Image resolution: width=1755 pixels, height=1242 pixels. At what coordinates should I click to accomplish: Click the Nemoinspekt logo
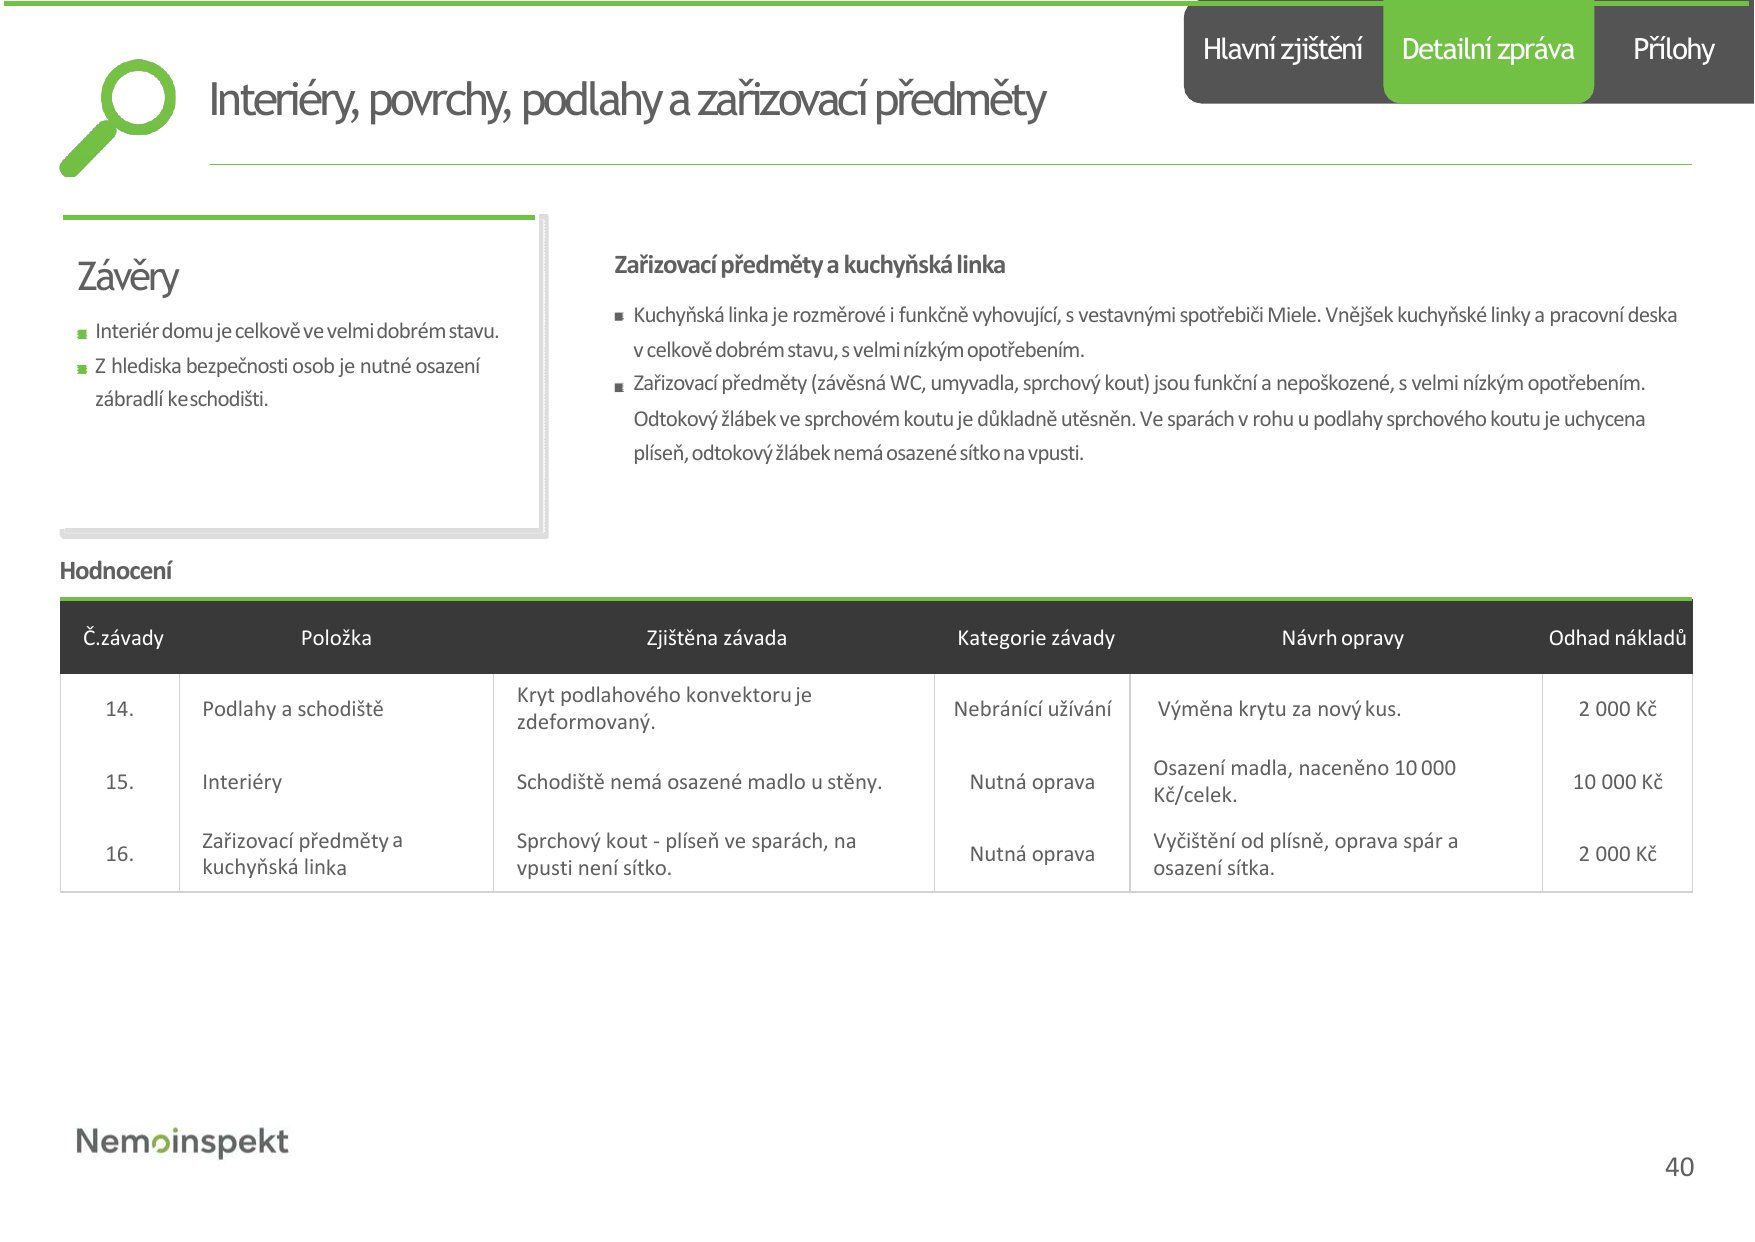coord(182,1141)
